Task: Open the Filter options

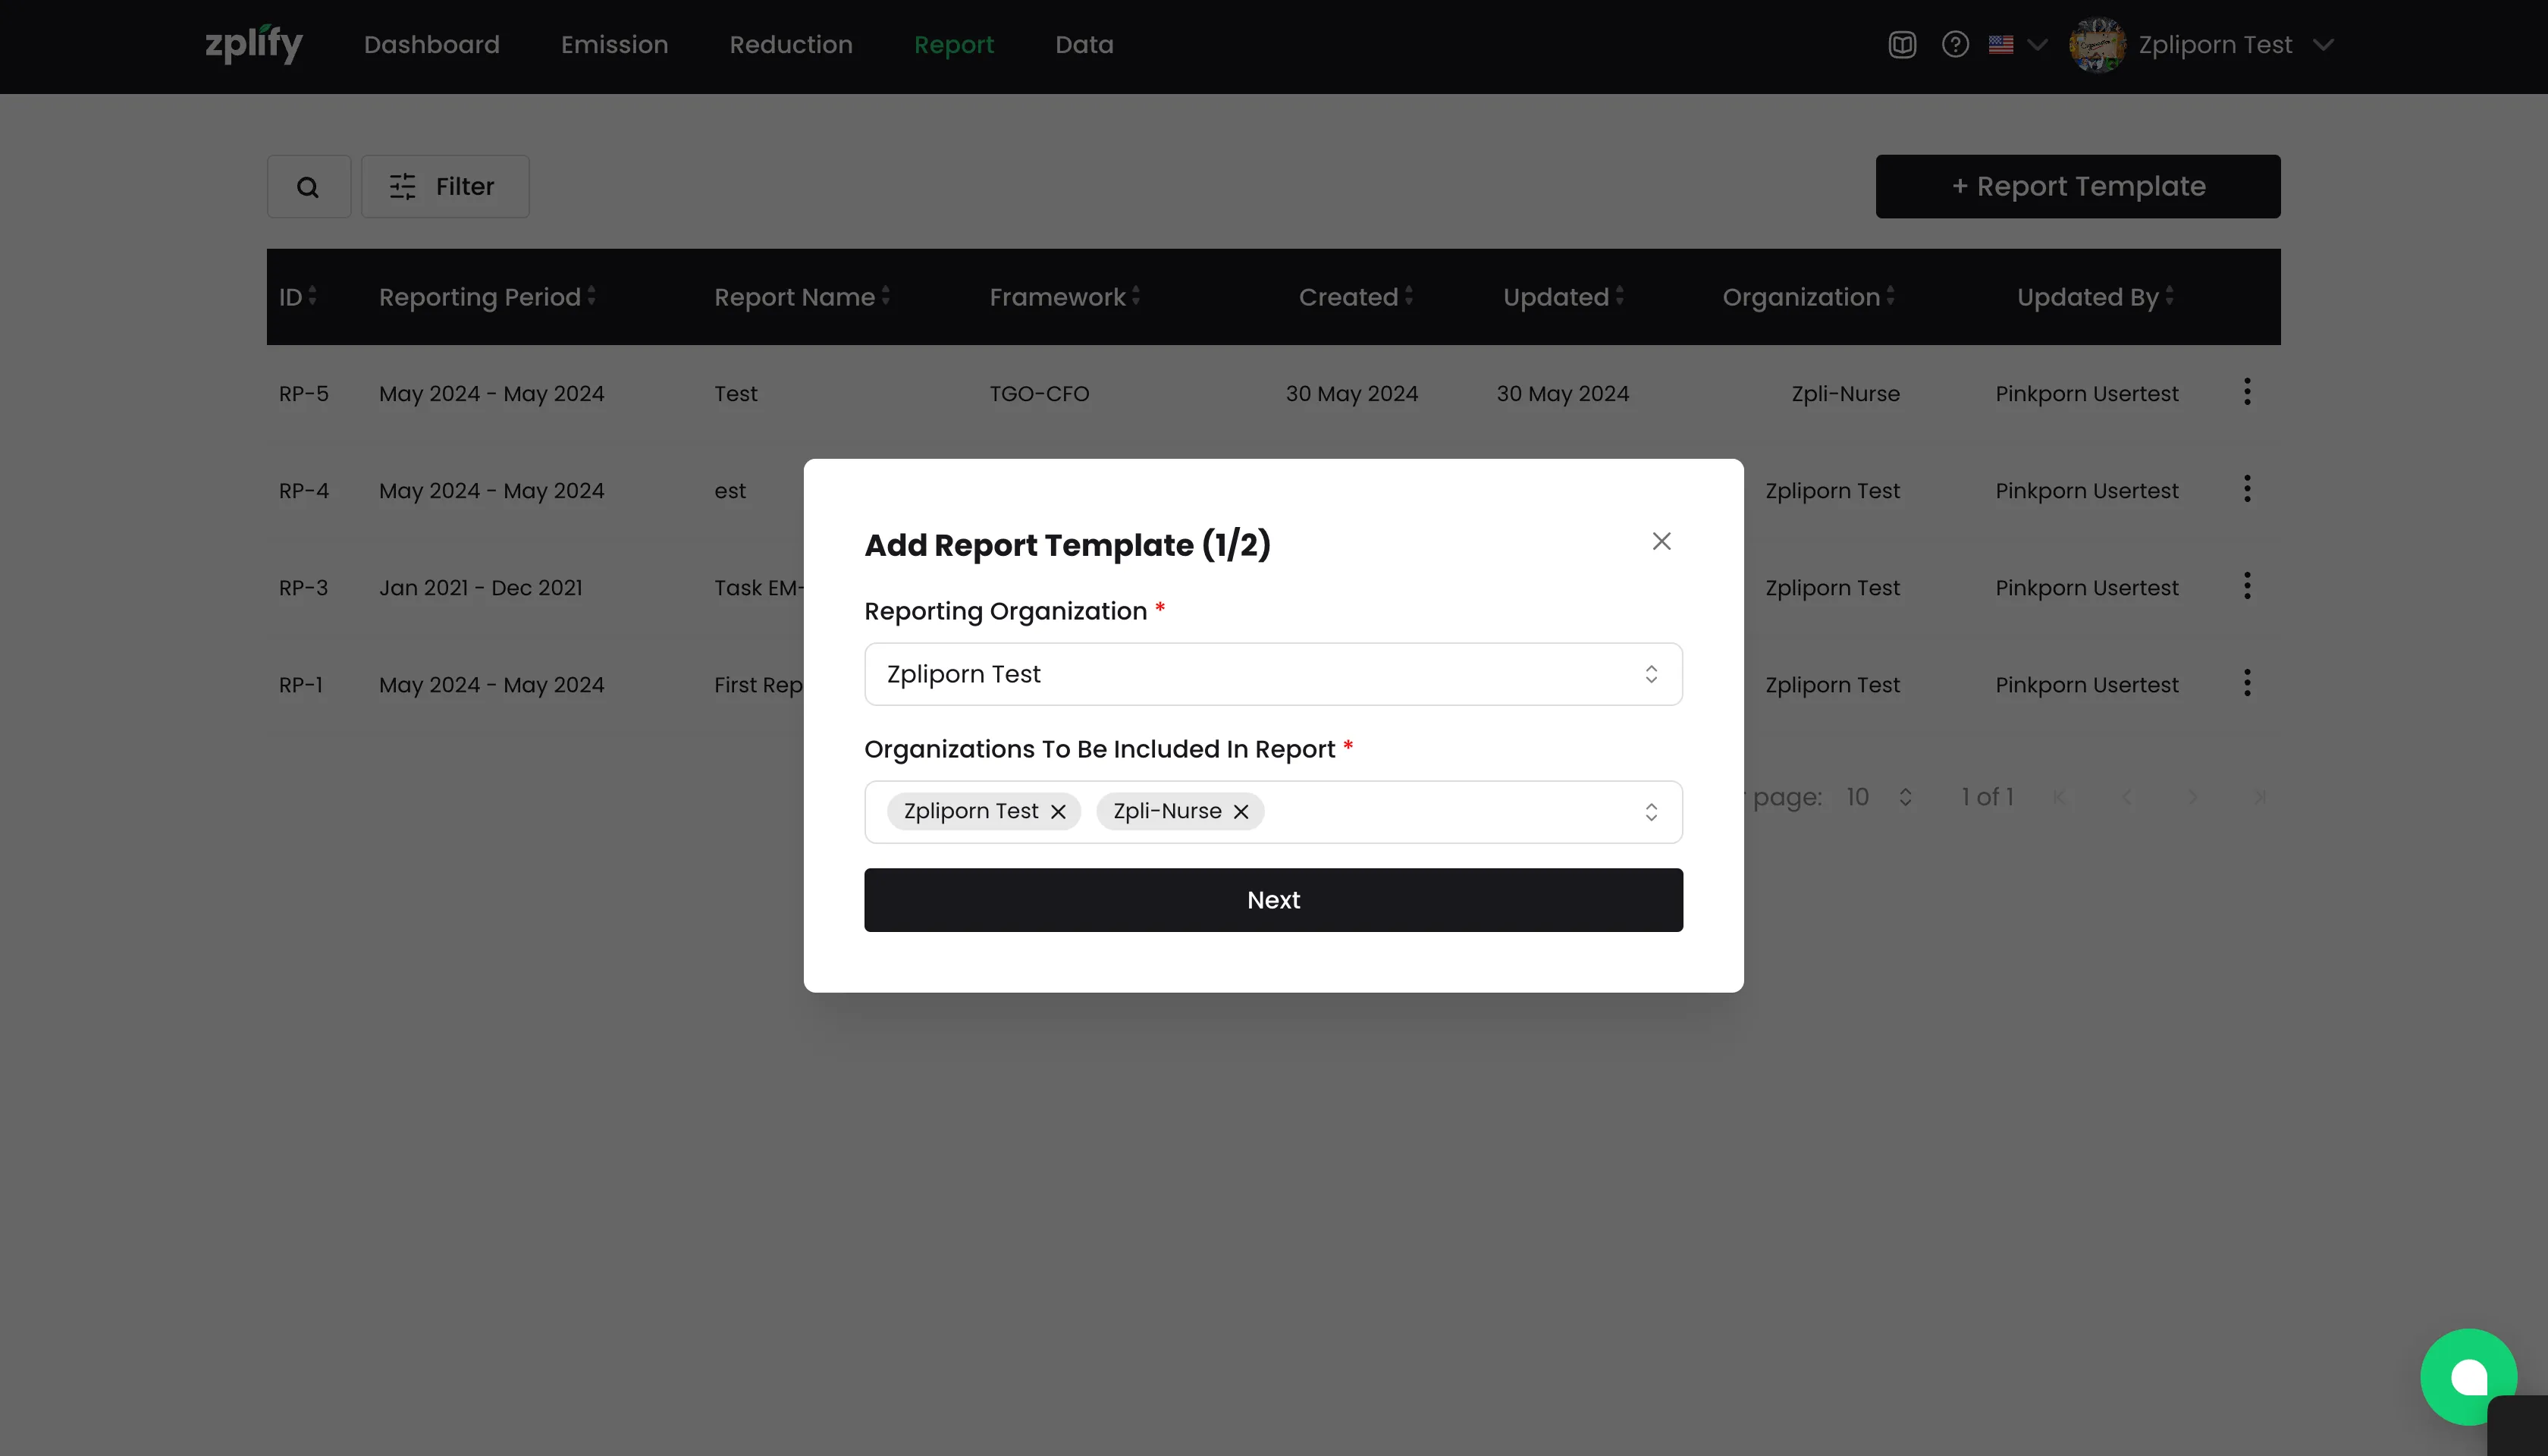Action: pyautogui.click(x=445, y=187)
